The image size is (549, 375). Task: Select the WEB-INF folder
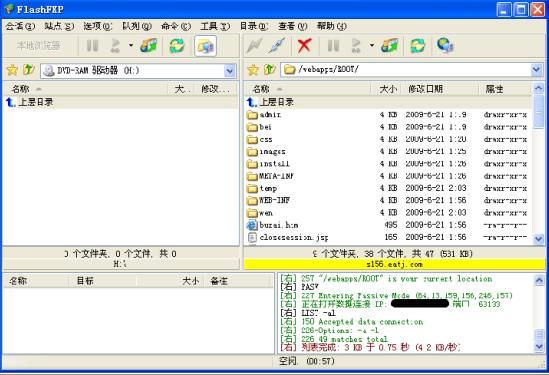(x=388, y=200)
